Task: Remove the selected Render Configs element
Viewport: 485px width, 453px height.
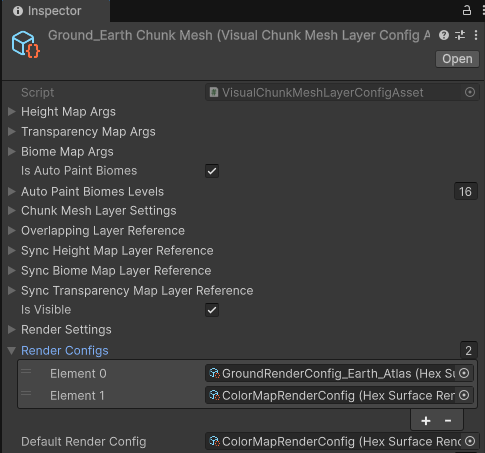Action: (448, 421)
